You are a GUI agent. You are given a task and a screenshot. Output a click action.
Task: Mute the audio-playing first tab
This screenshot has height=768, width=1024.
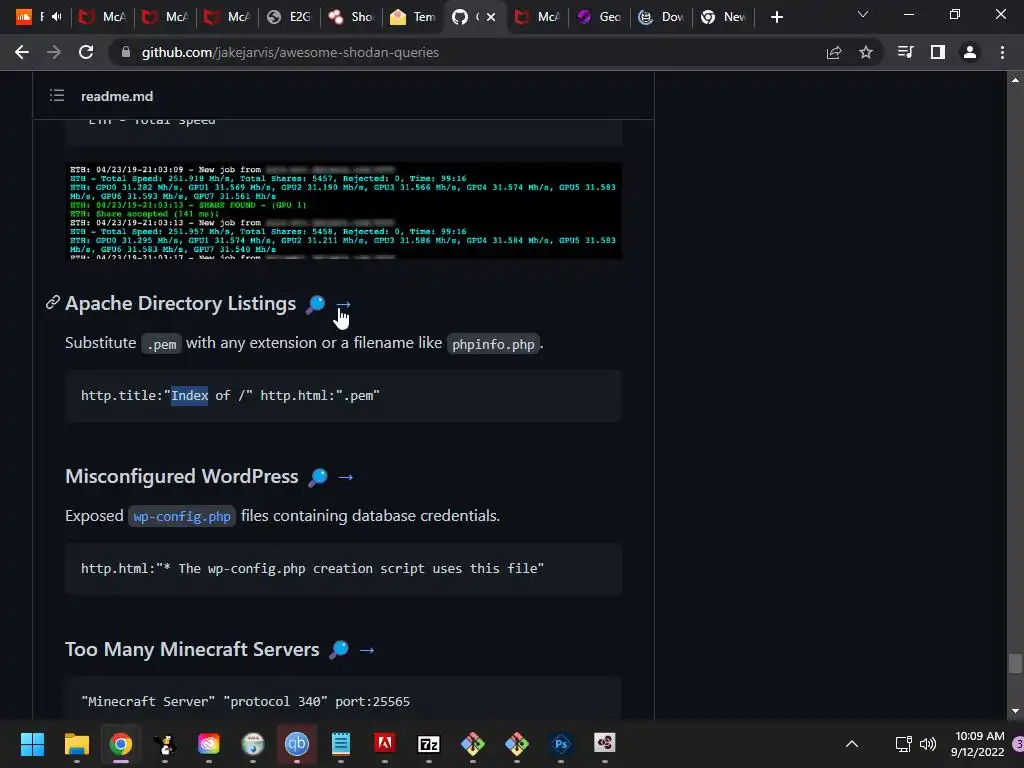click(57, 17)
